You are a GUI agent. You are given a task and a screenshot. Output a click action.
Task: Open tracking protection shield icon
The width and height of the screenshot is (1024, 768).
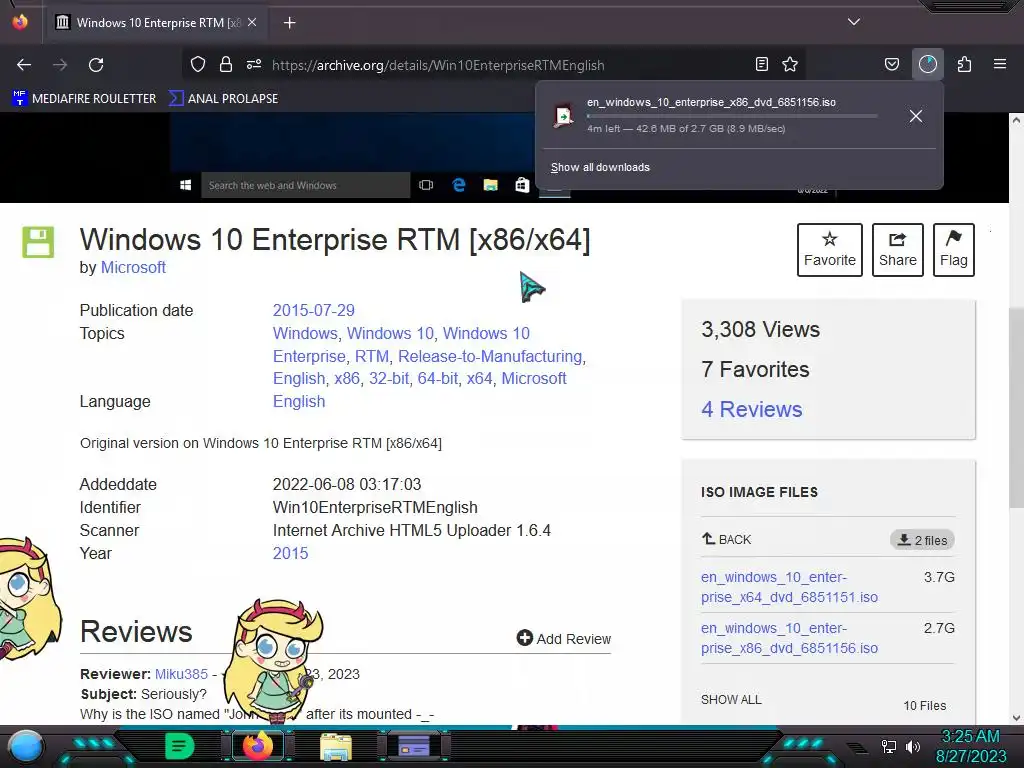click(x=198, y=64)
